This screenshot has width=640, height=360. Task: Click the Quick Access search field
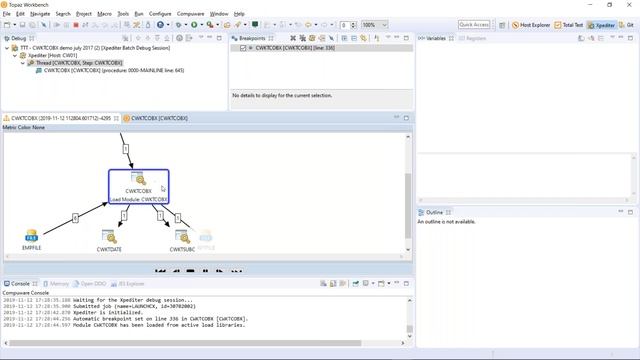[474, 25]
